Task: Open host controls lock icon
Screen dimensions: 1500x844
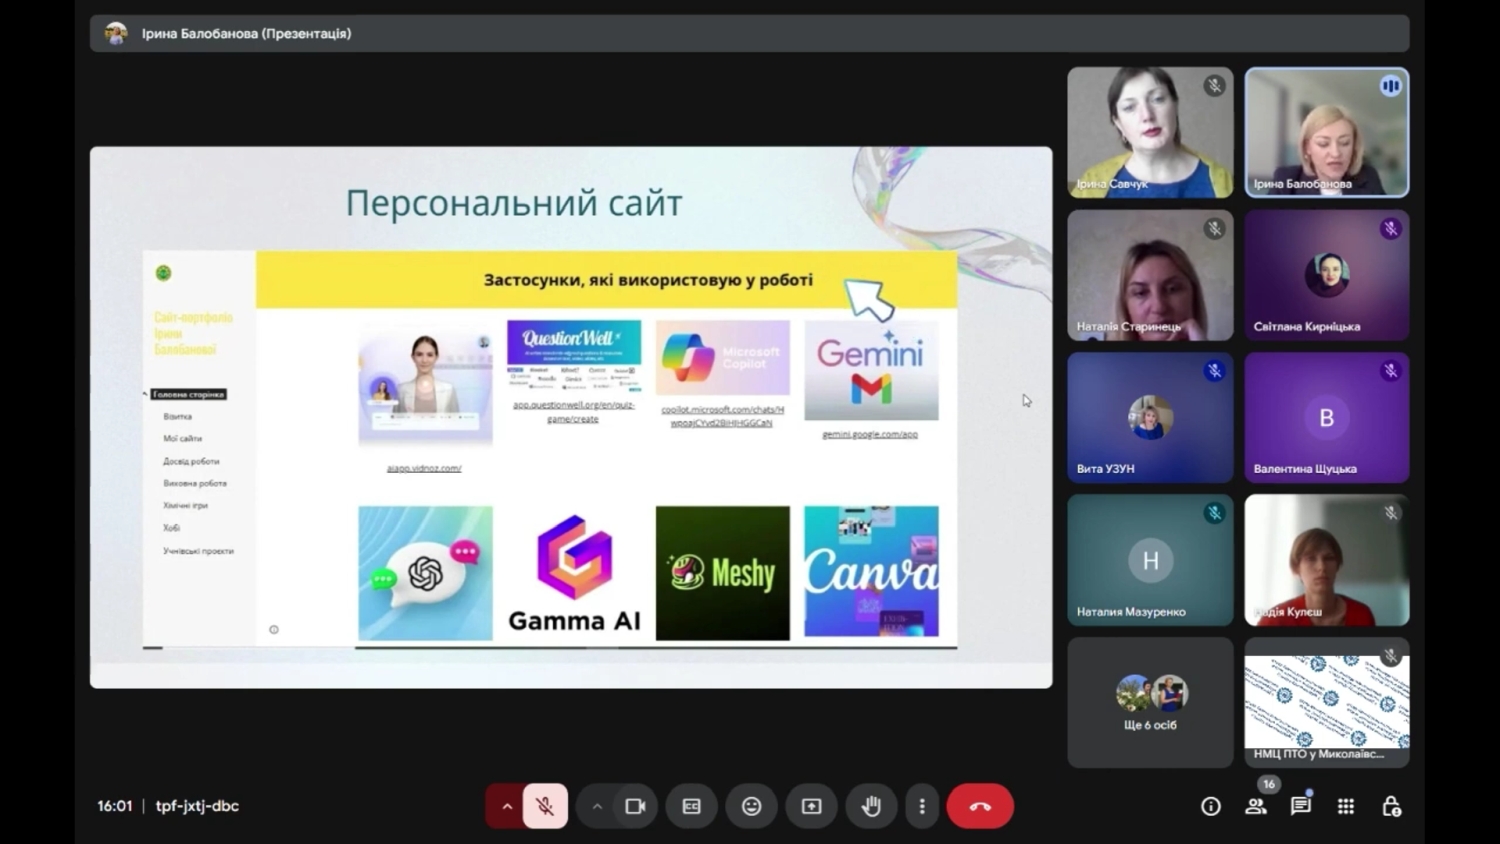Action: tap(1391, 806)
